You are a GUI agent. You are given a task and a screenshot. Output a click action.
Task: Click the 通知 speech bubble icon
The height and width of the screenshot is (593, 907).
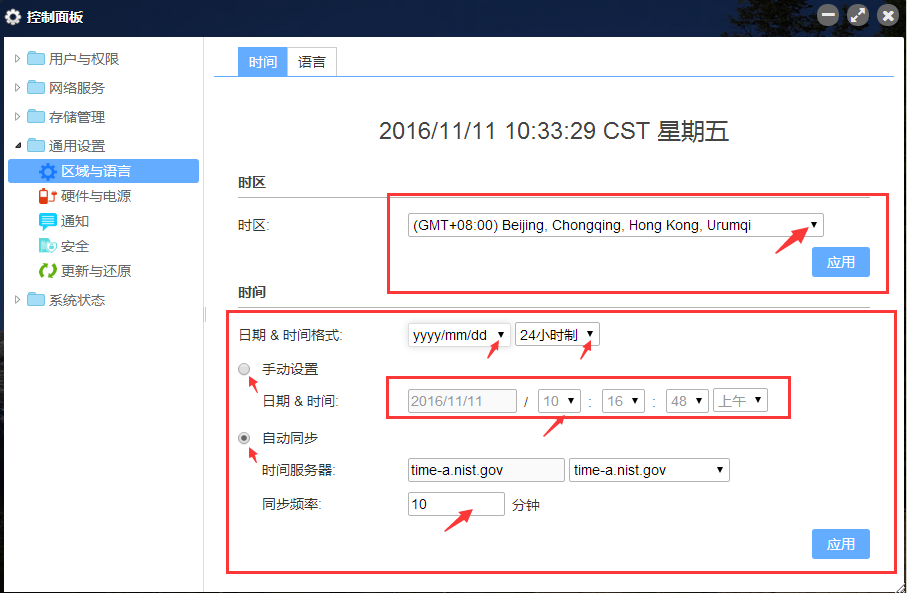pyautogui.click(x=47, y=221)
